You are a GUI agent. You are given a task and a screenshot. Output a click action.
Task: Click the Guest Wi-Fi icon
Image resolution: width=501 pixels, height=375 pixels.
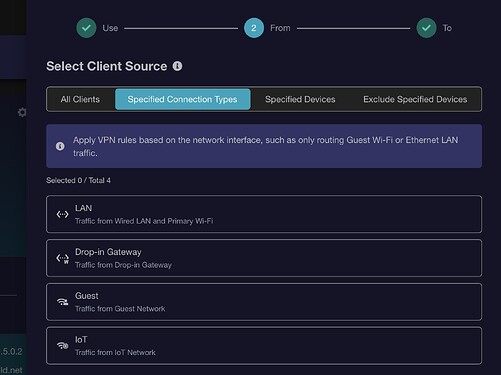pyautogui.click(x=62, y=302)
